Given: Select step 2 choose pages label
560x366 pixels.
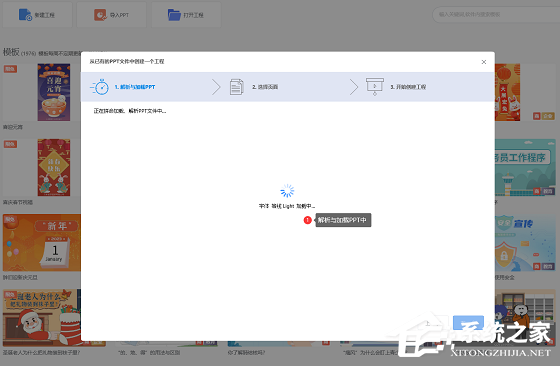Looking at the screenshot, I should (265, 87).
